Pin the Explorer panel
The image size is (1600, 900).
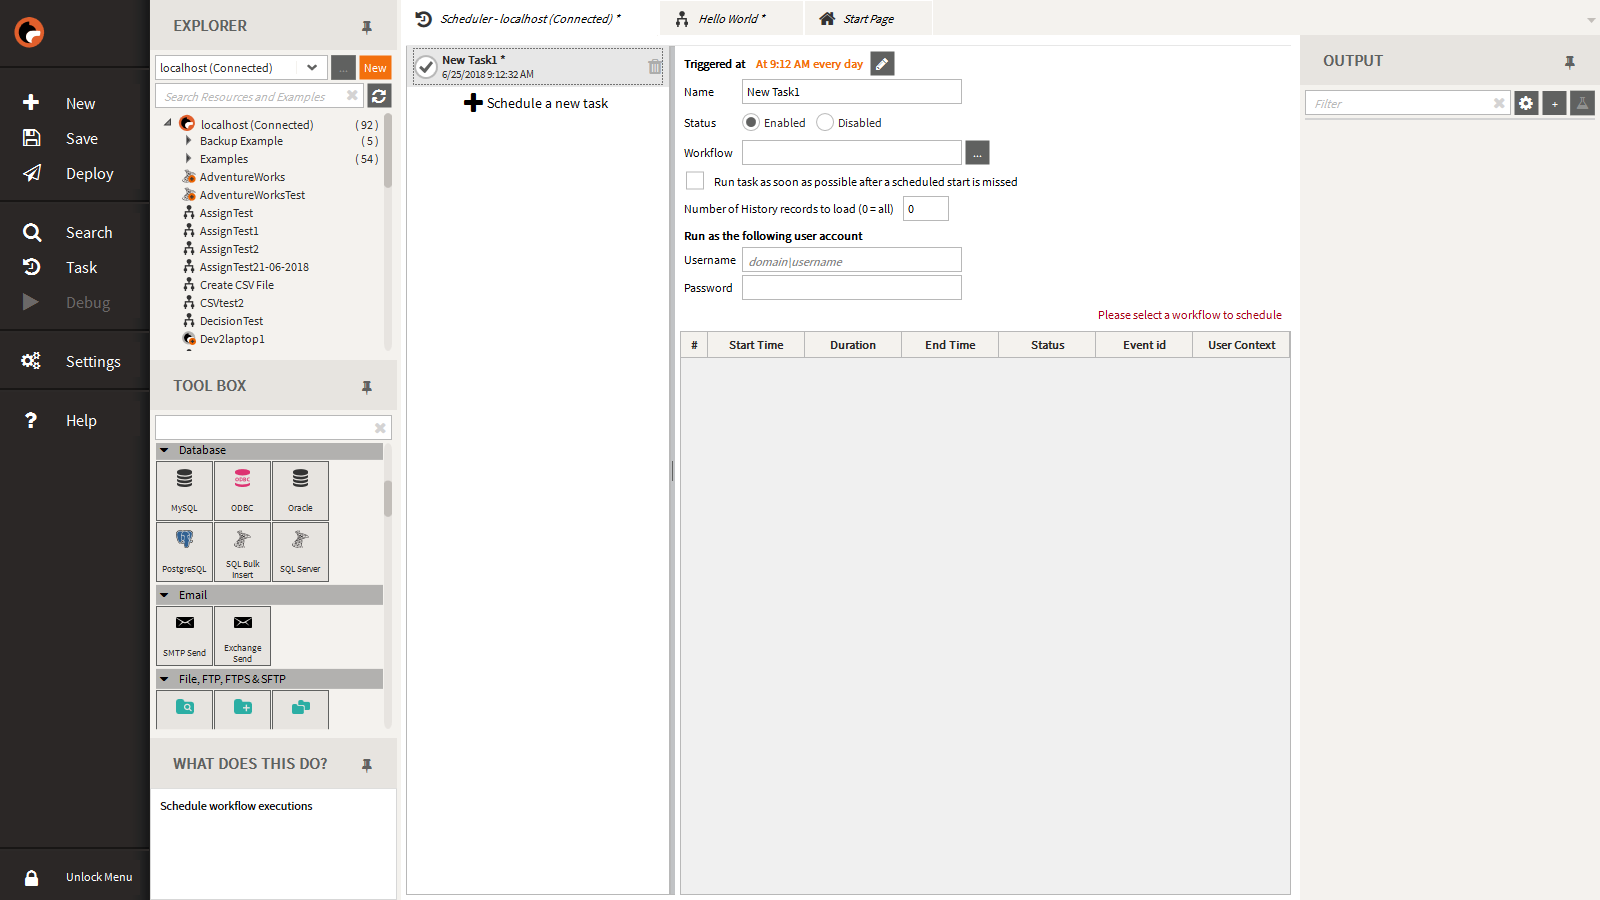click(367, 27)
